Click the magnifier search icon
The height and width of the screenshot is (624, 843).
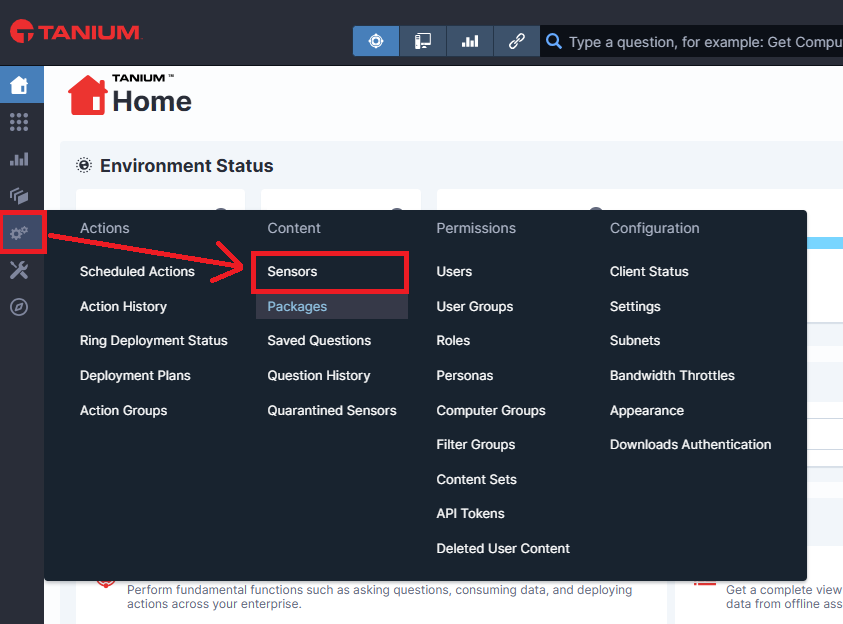click(x=554, y=41)
